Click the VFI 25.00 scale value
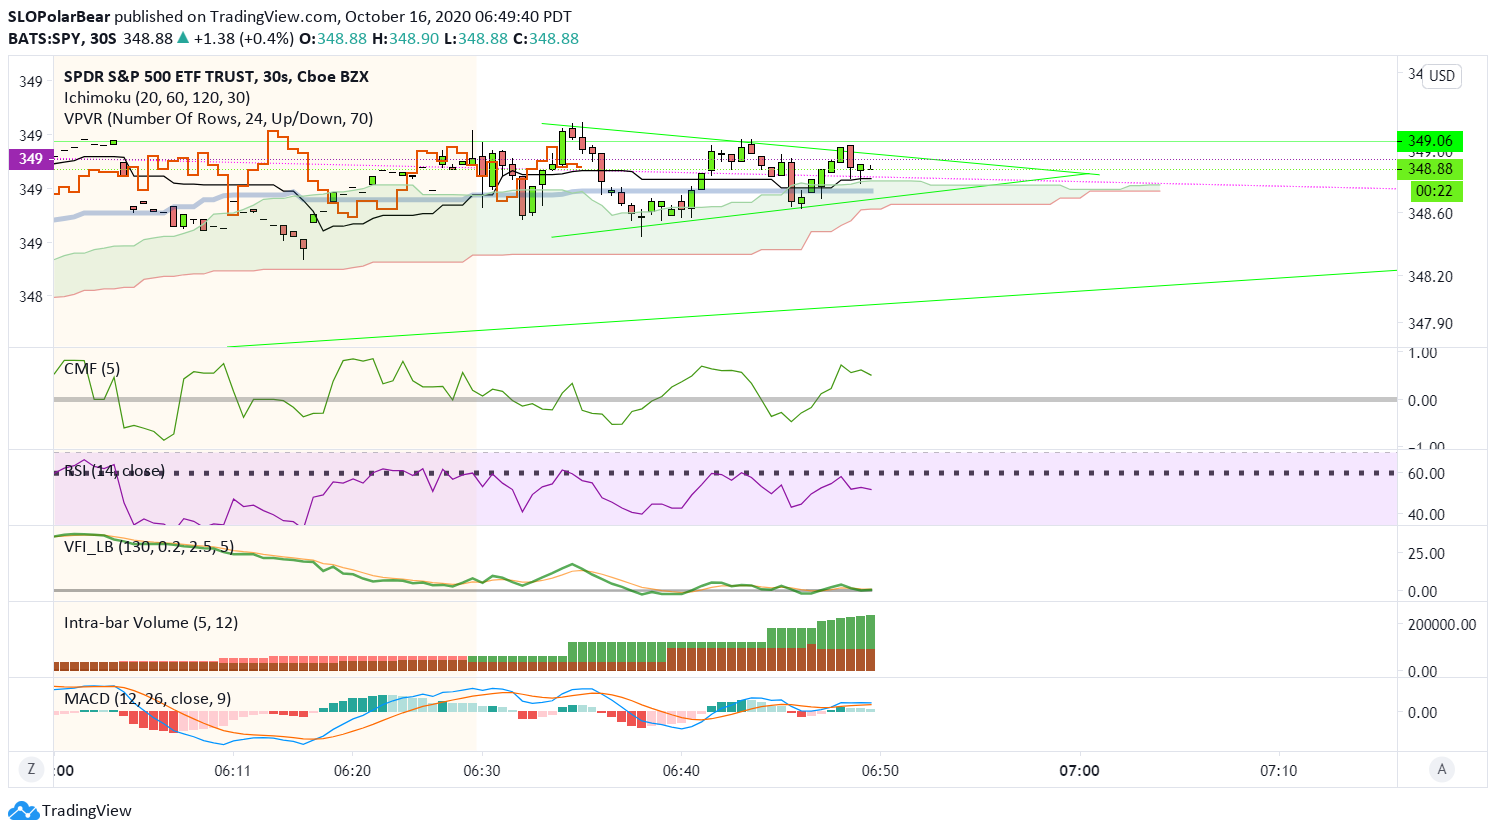Viewport: 1496px width, 834px height. tap(1426, 553)
